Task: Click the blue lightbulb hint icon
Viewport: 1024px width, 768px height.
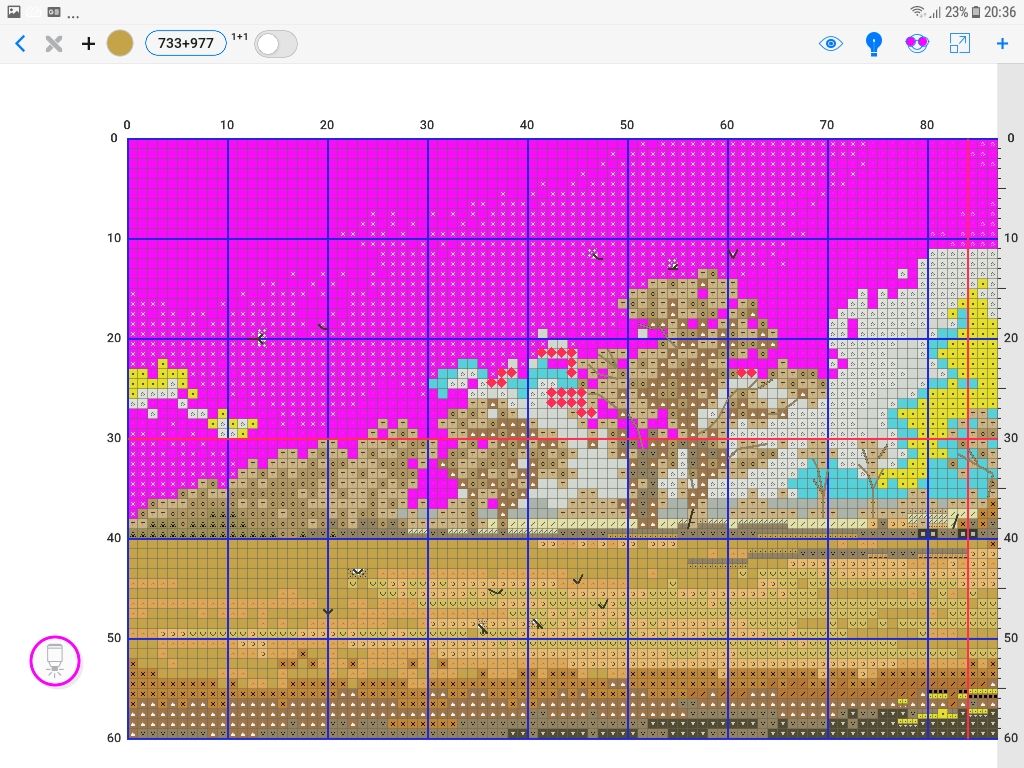Action: tap(874, 44)
